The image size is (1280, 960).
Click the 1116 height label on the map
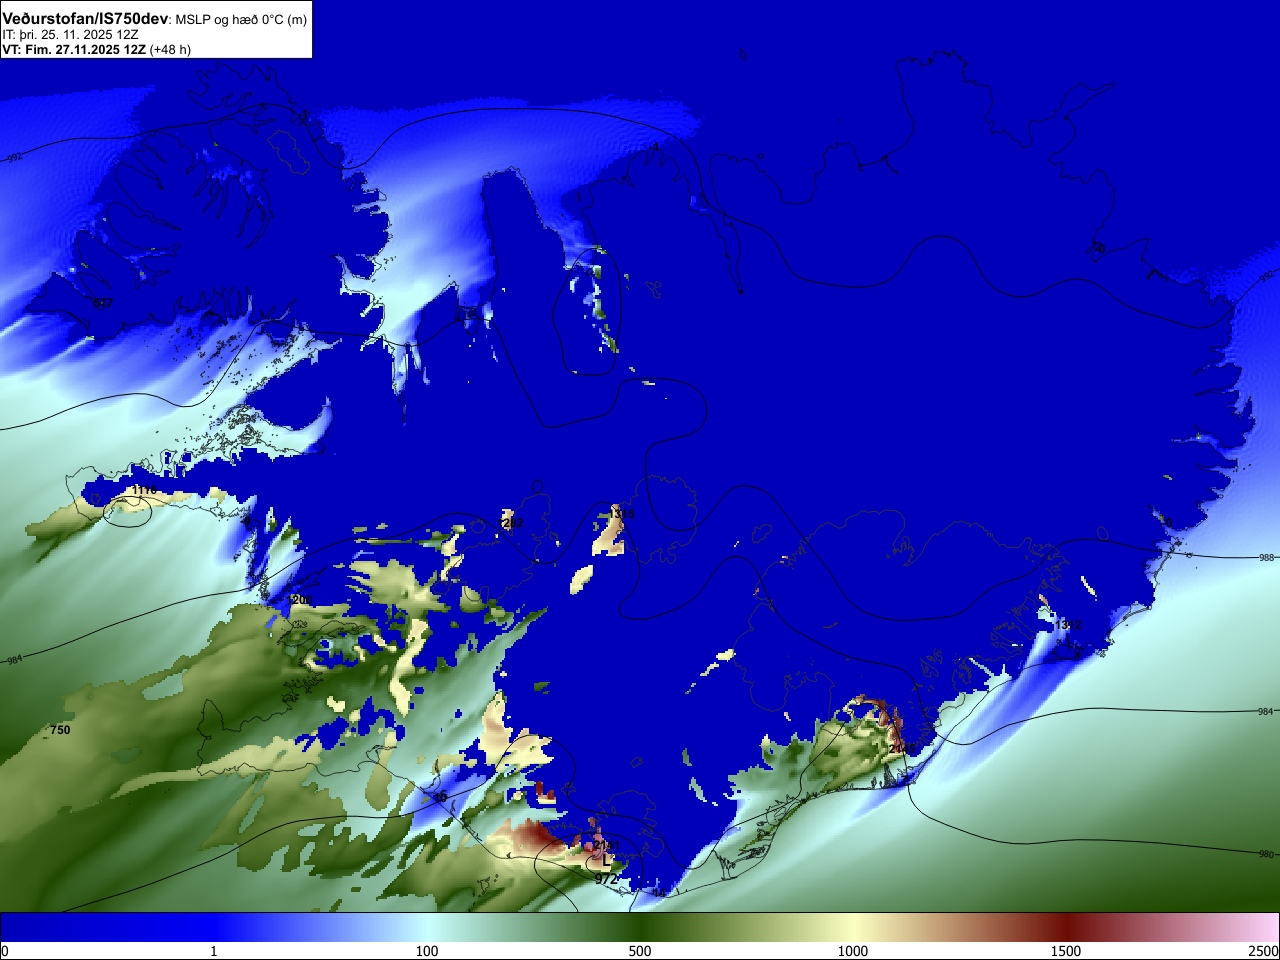coord(145,490)
